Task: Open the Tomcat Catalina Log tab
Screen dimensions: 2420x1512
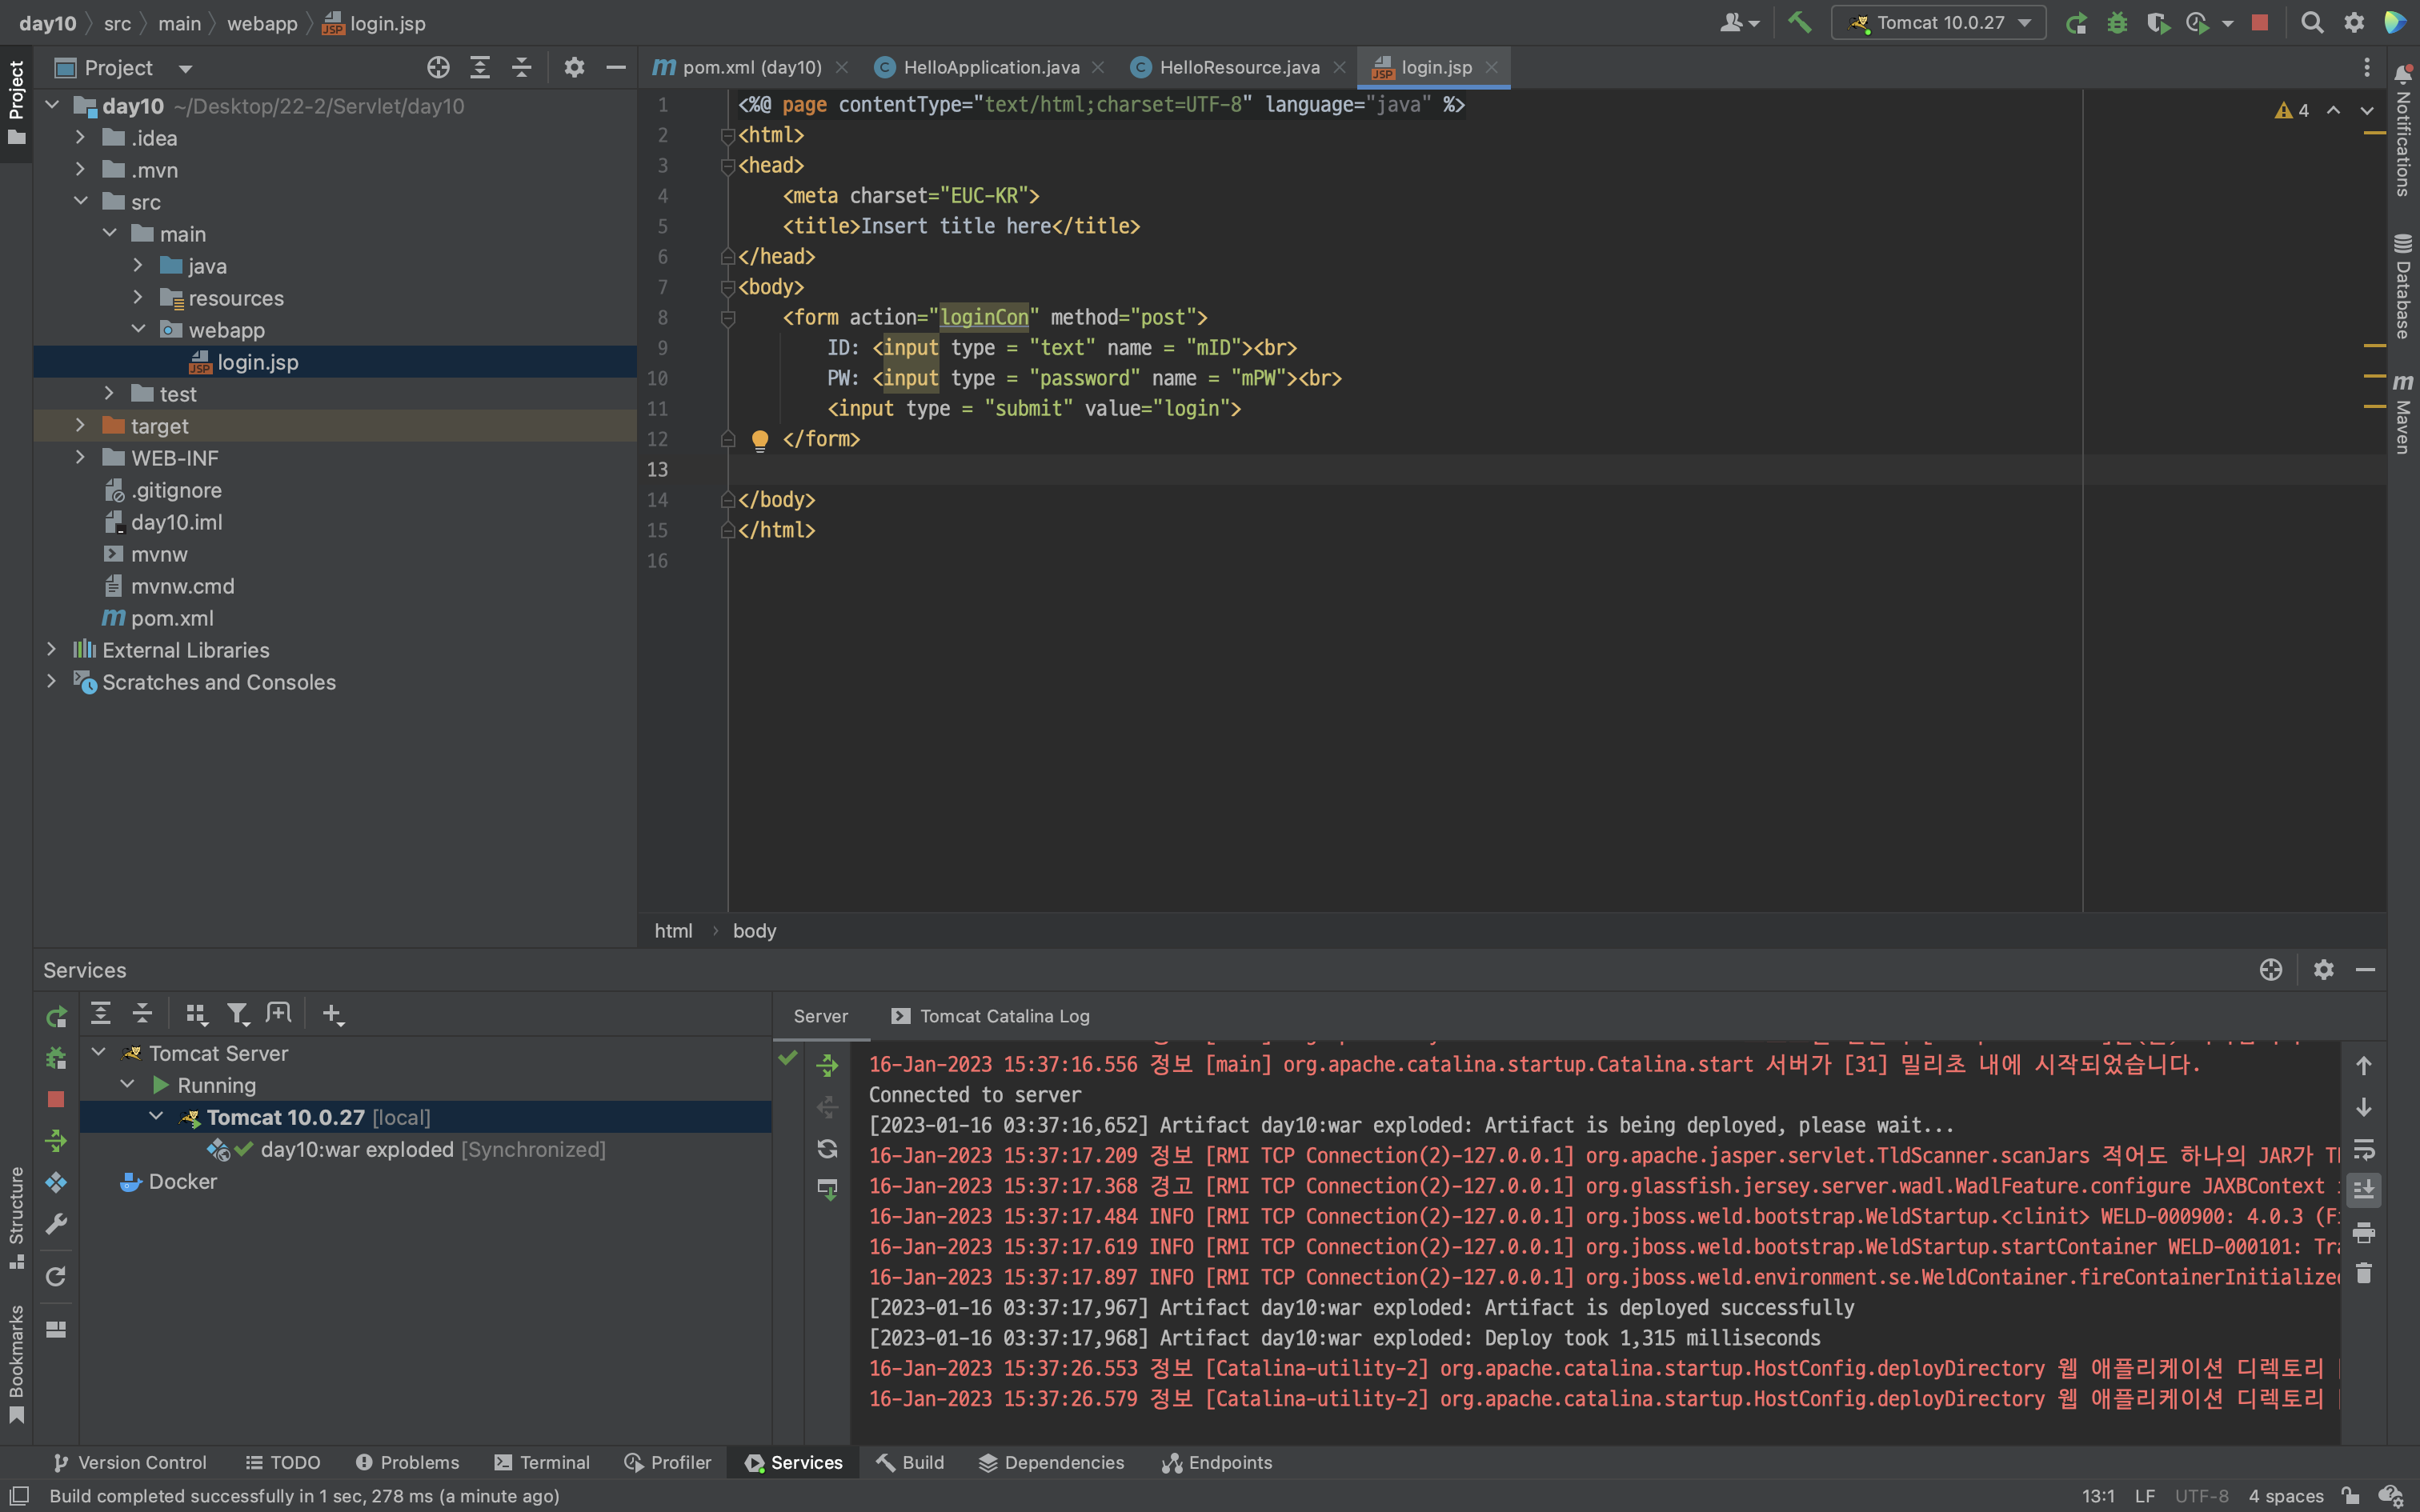Action: pos(1003,1016)
